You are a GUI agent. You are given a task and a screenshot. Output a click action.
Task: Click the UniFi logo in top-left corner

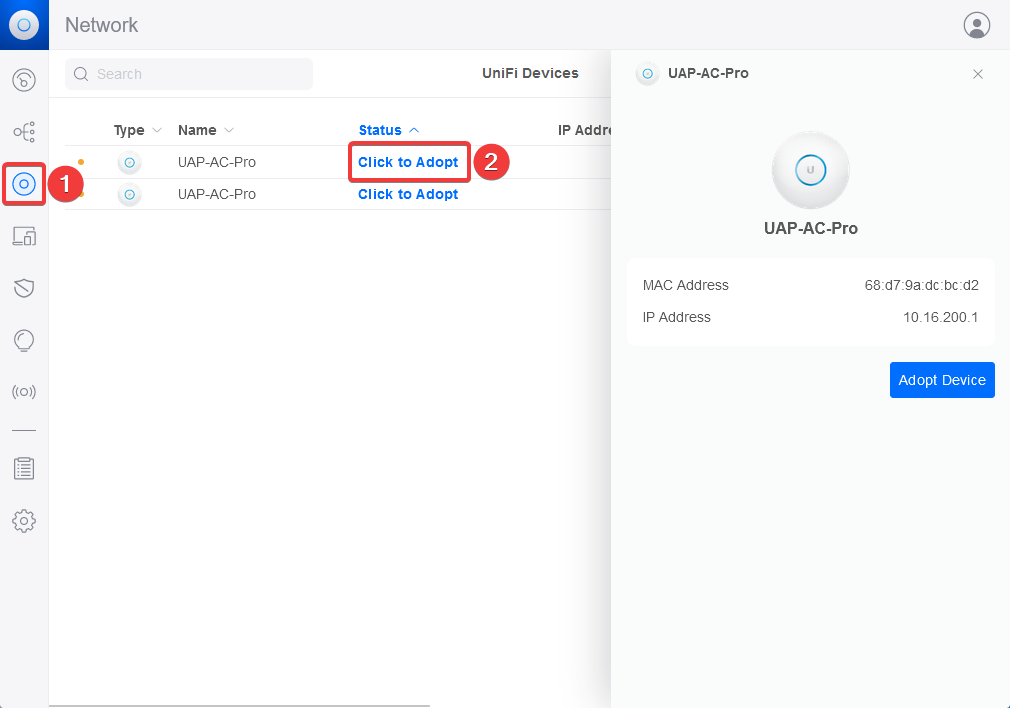pos(24,24)
